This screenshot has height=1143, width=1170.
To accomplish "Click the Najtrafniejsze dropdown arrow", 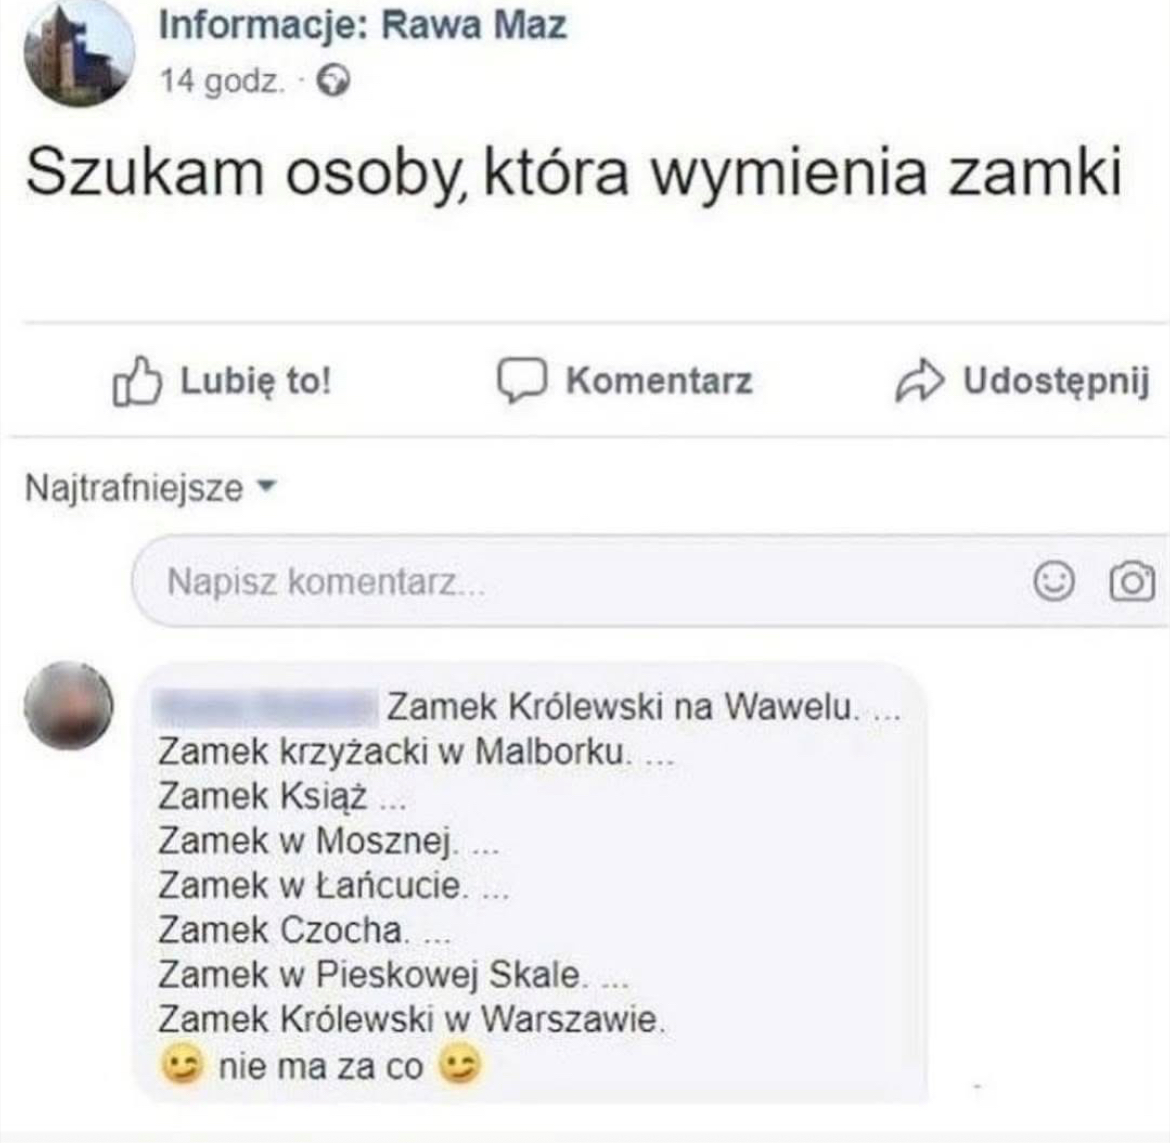I will click(266, 486).
